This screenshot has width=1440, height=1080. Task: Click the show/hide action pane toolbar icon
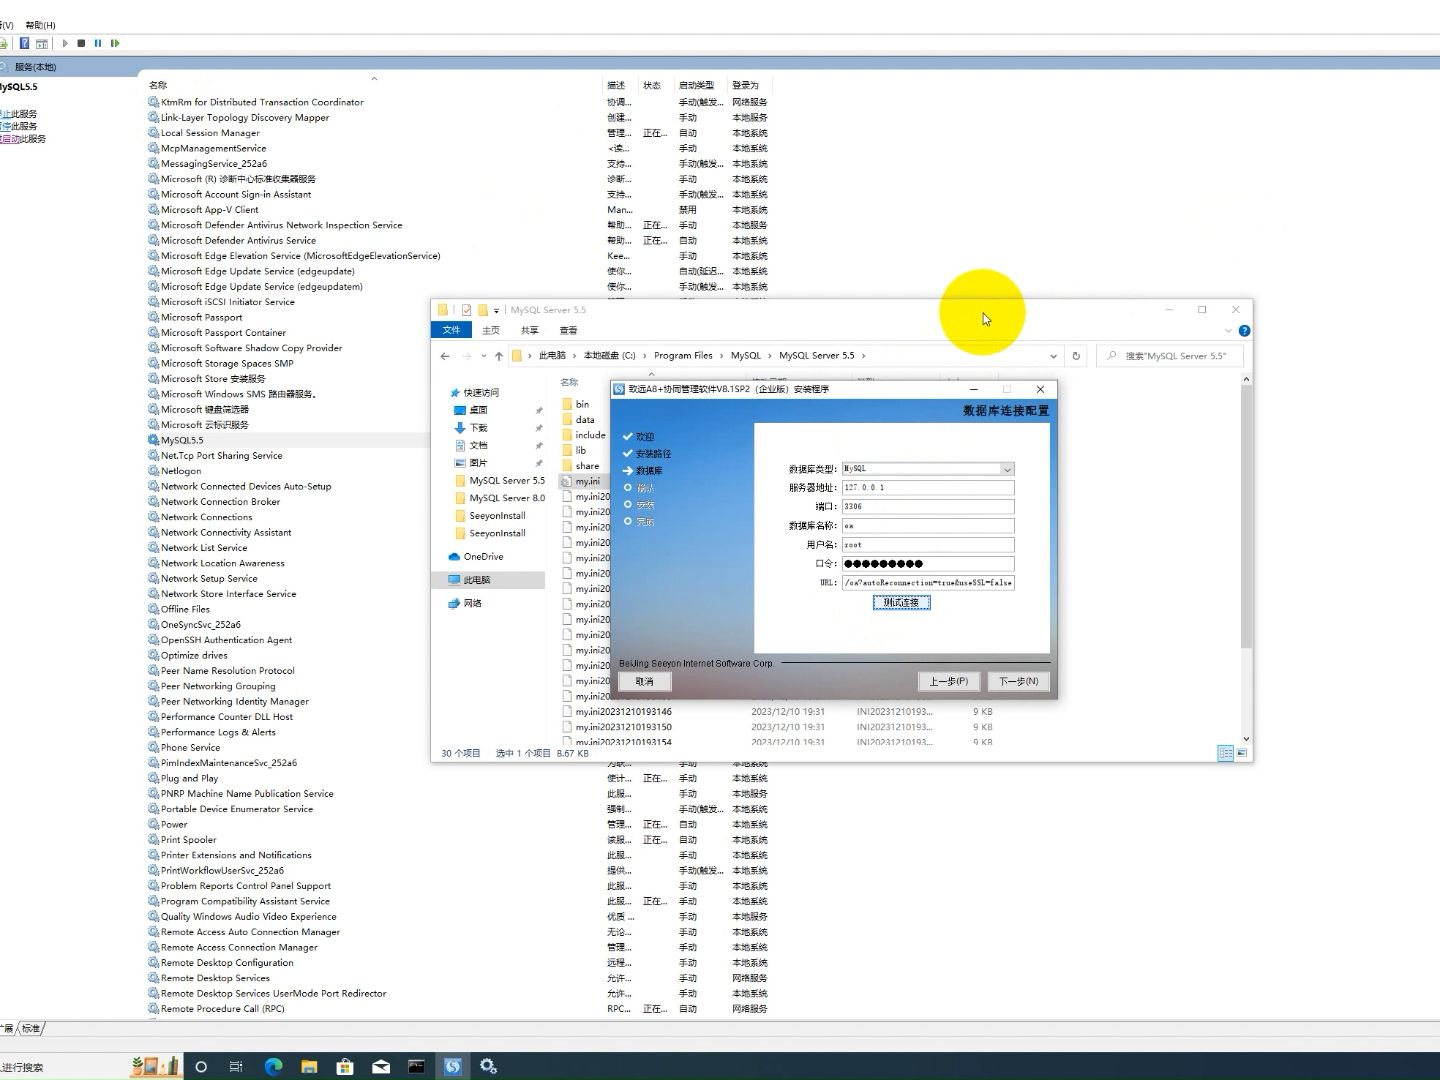coord(42,43)
